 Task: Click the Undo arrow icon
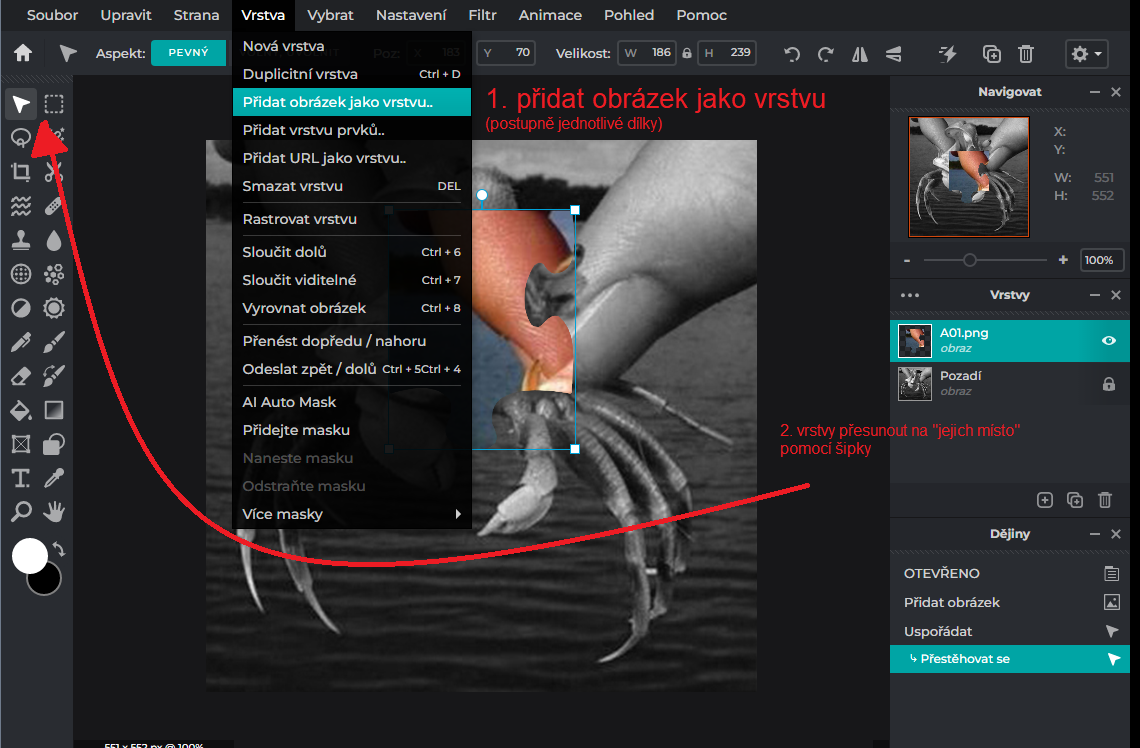(x=792, y=54)
